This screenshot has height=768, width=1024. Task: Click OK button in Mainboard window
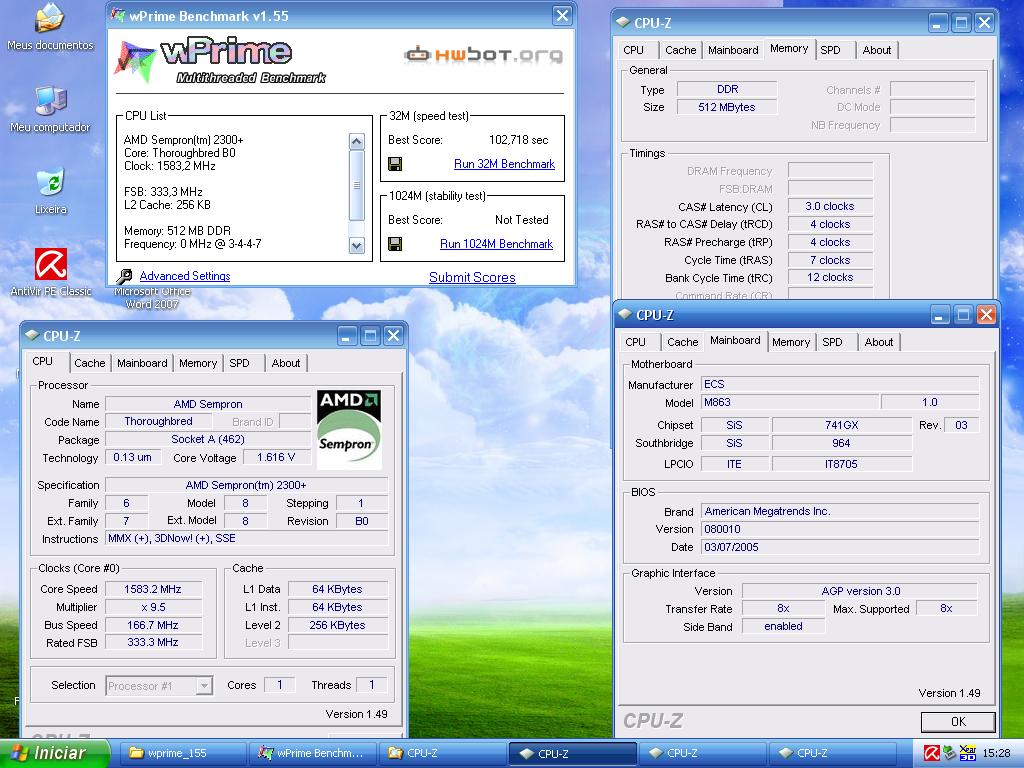click(958, 722)
